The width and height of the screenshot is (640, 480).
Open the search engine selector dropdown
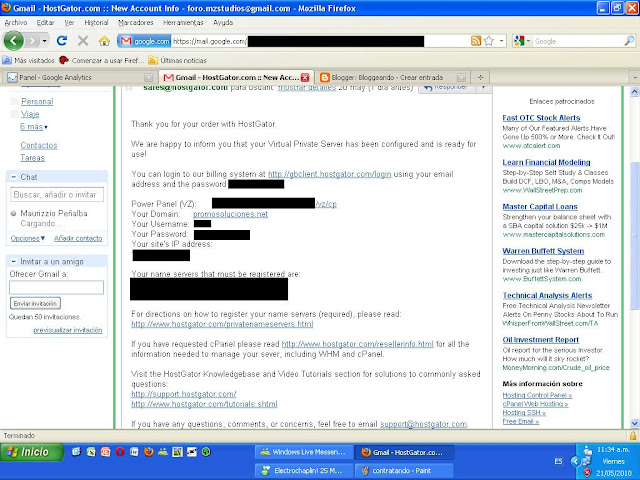point(528,41)
